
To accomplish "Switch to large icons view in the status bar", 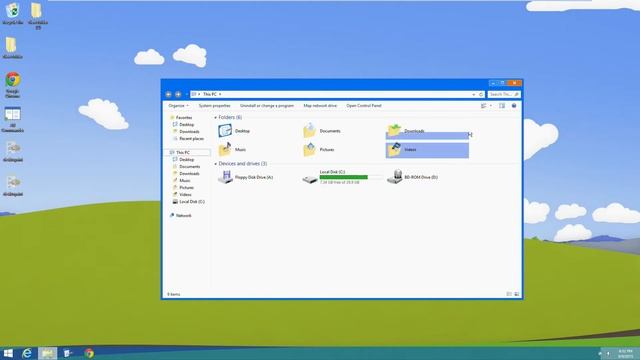I will point(517,294).
